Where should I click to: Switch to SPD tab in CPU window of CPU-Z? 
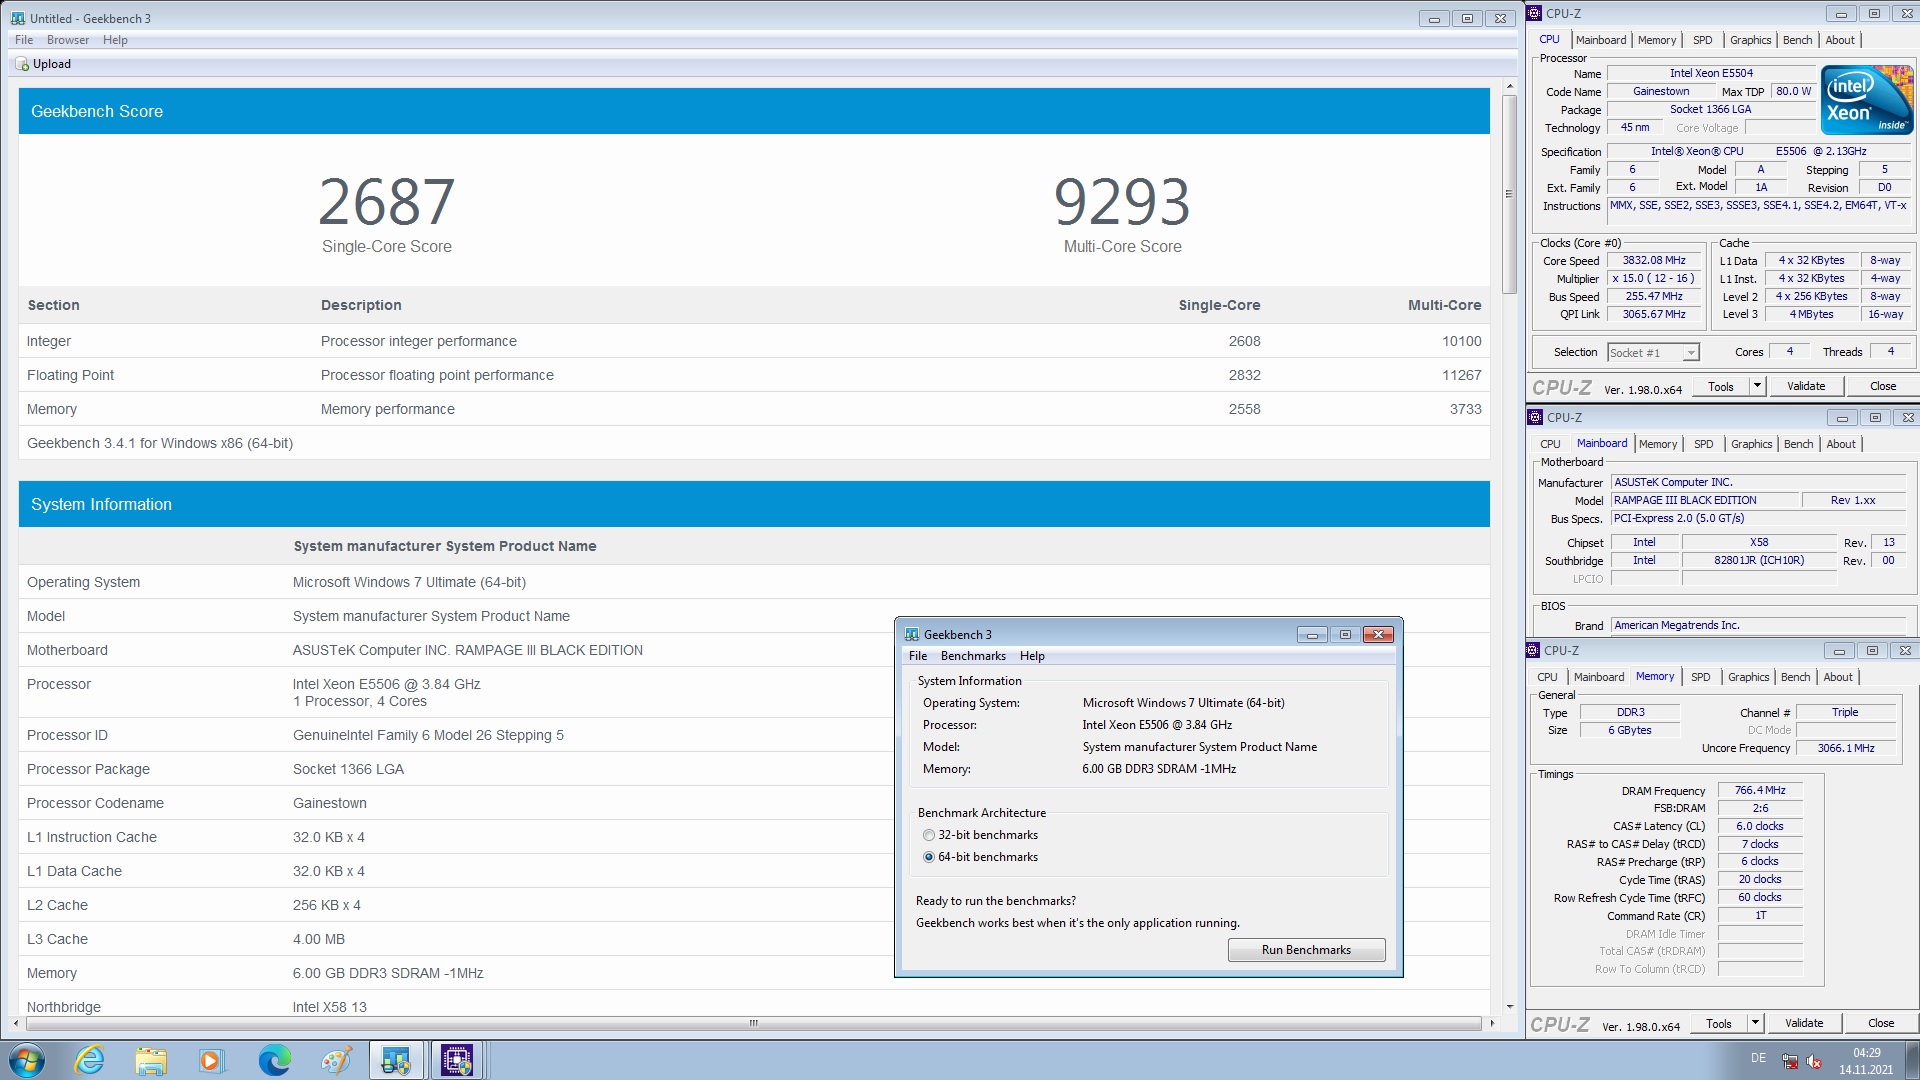[1702, 40]
